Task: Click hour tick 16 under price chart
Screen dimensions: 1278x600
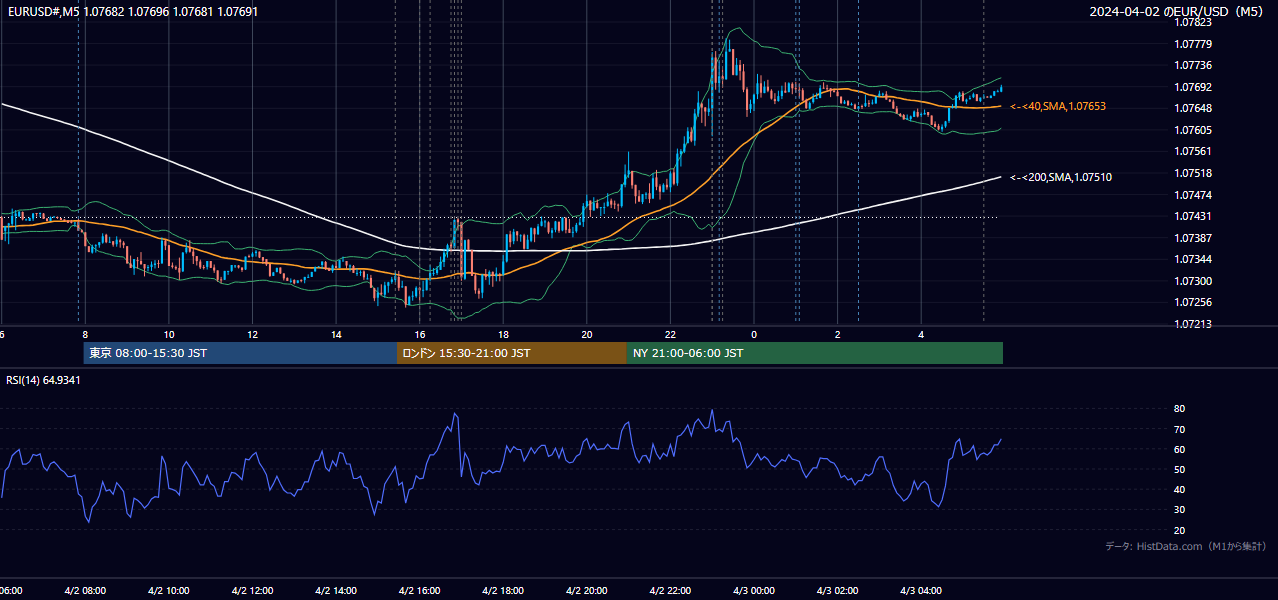Action: tap(420, 334)
